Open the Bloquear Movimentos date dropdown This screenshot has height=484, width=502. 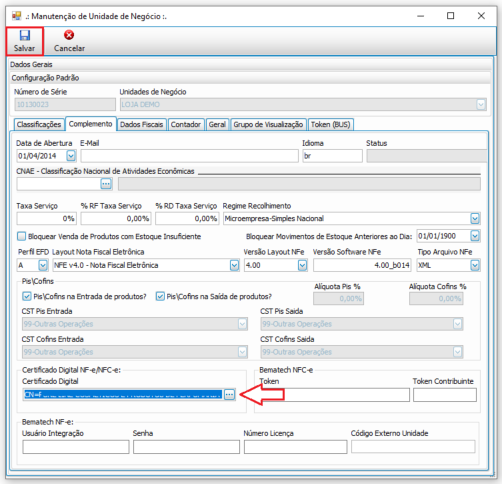point(475,236)
